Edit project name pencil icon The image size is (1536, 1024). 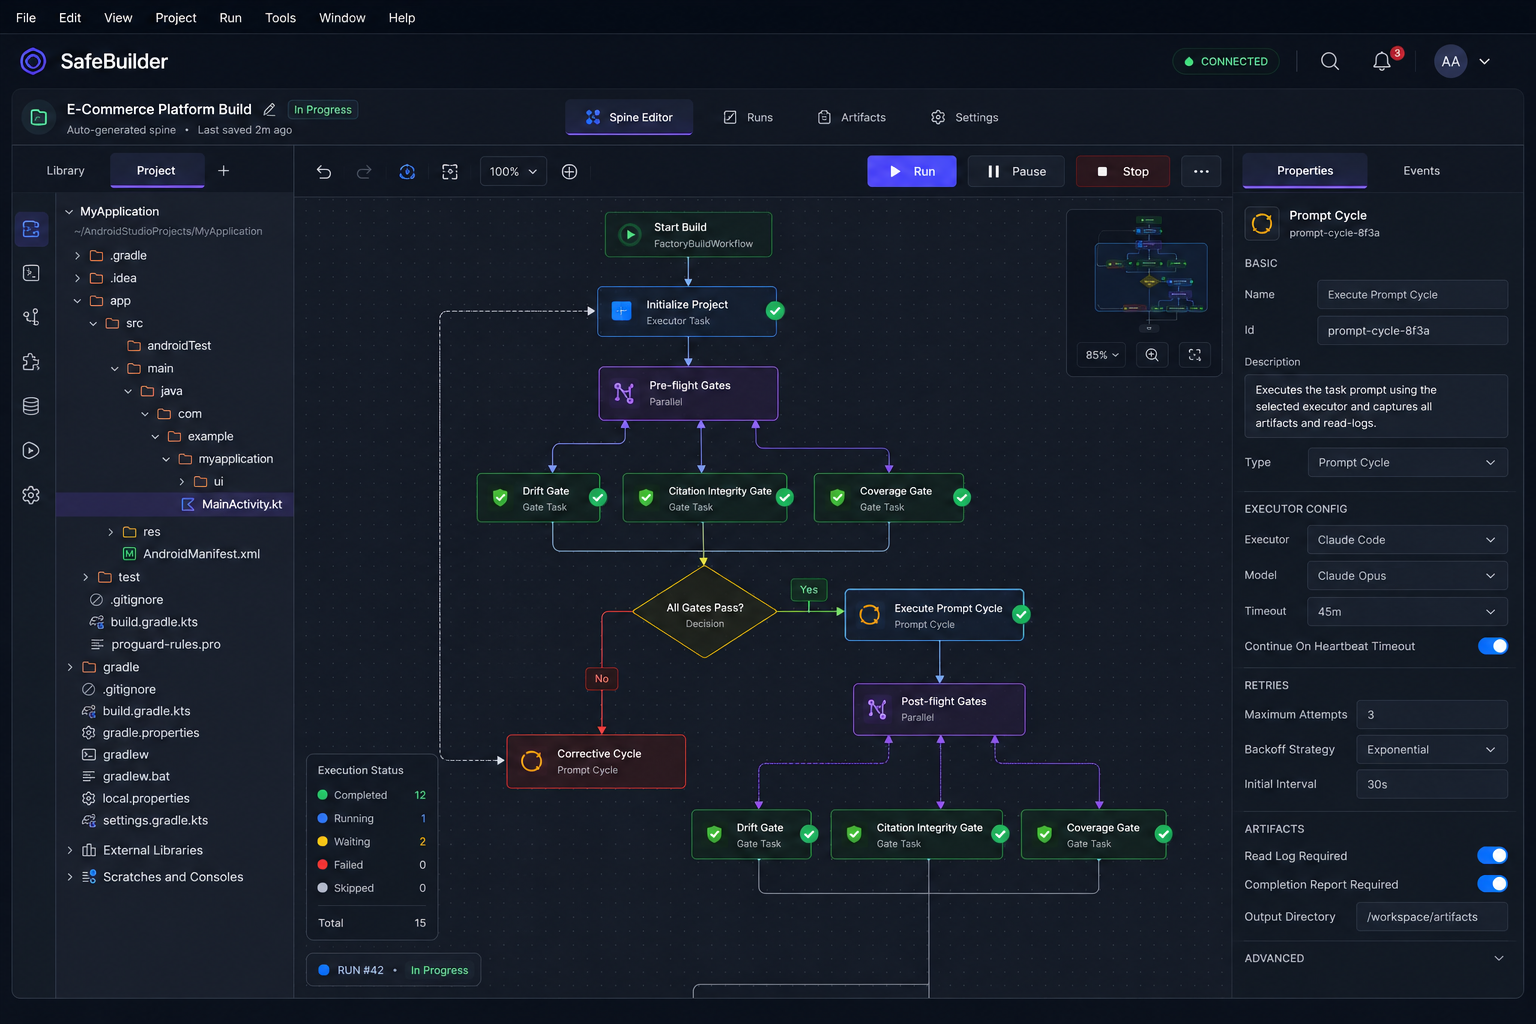pyautogui.click(x=269, y=109)
